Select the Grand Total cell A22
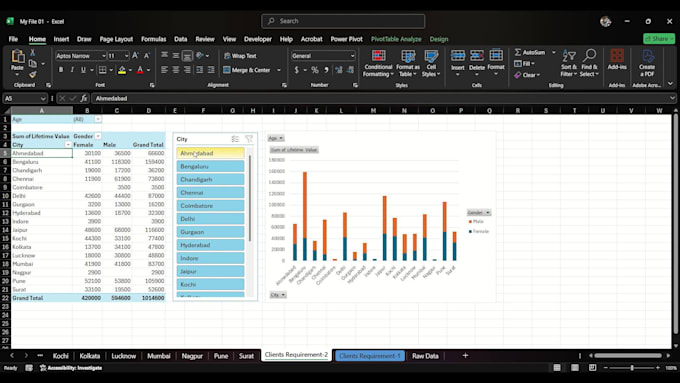The width and height of the screenshot is (680, 383). pos(42,298)
